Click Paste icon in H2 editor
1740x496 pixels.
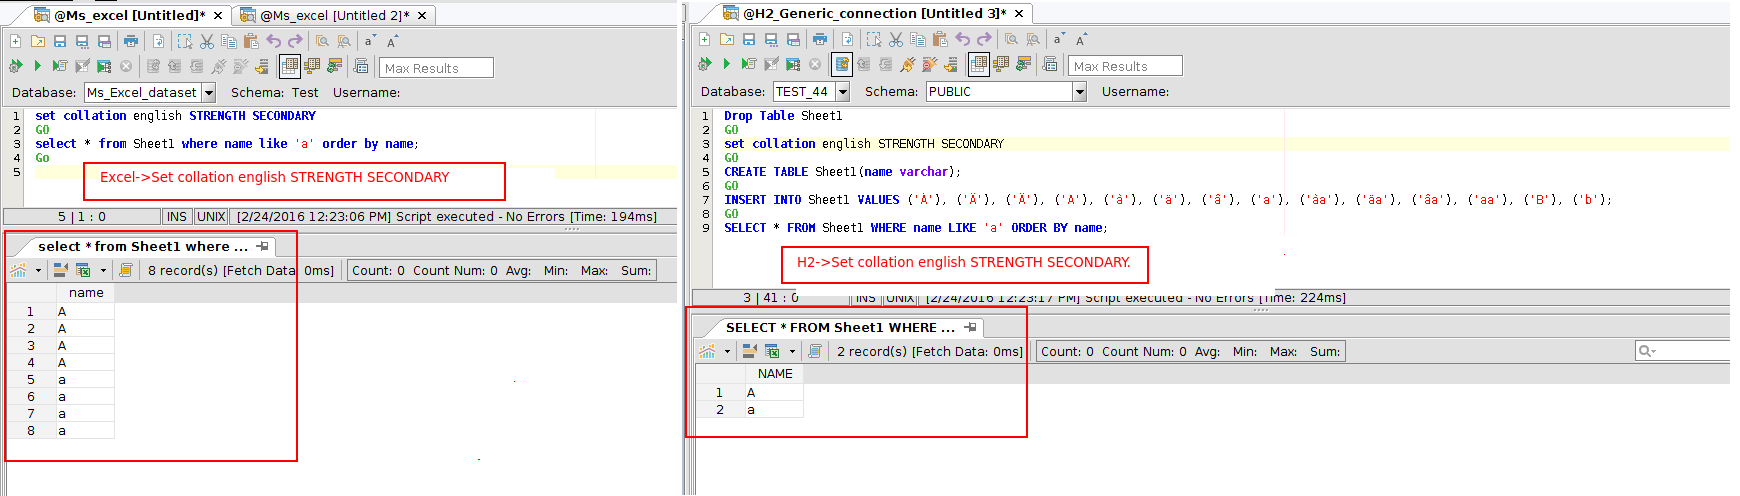(x=940, y=40)
